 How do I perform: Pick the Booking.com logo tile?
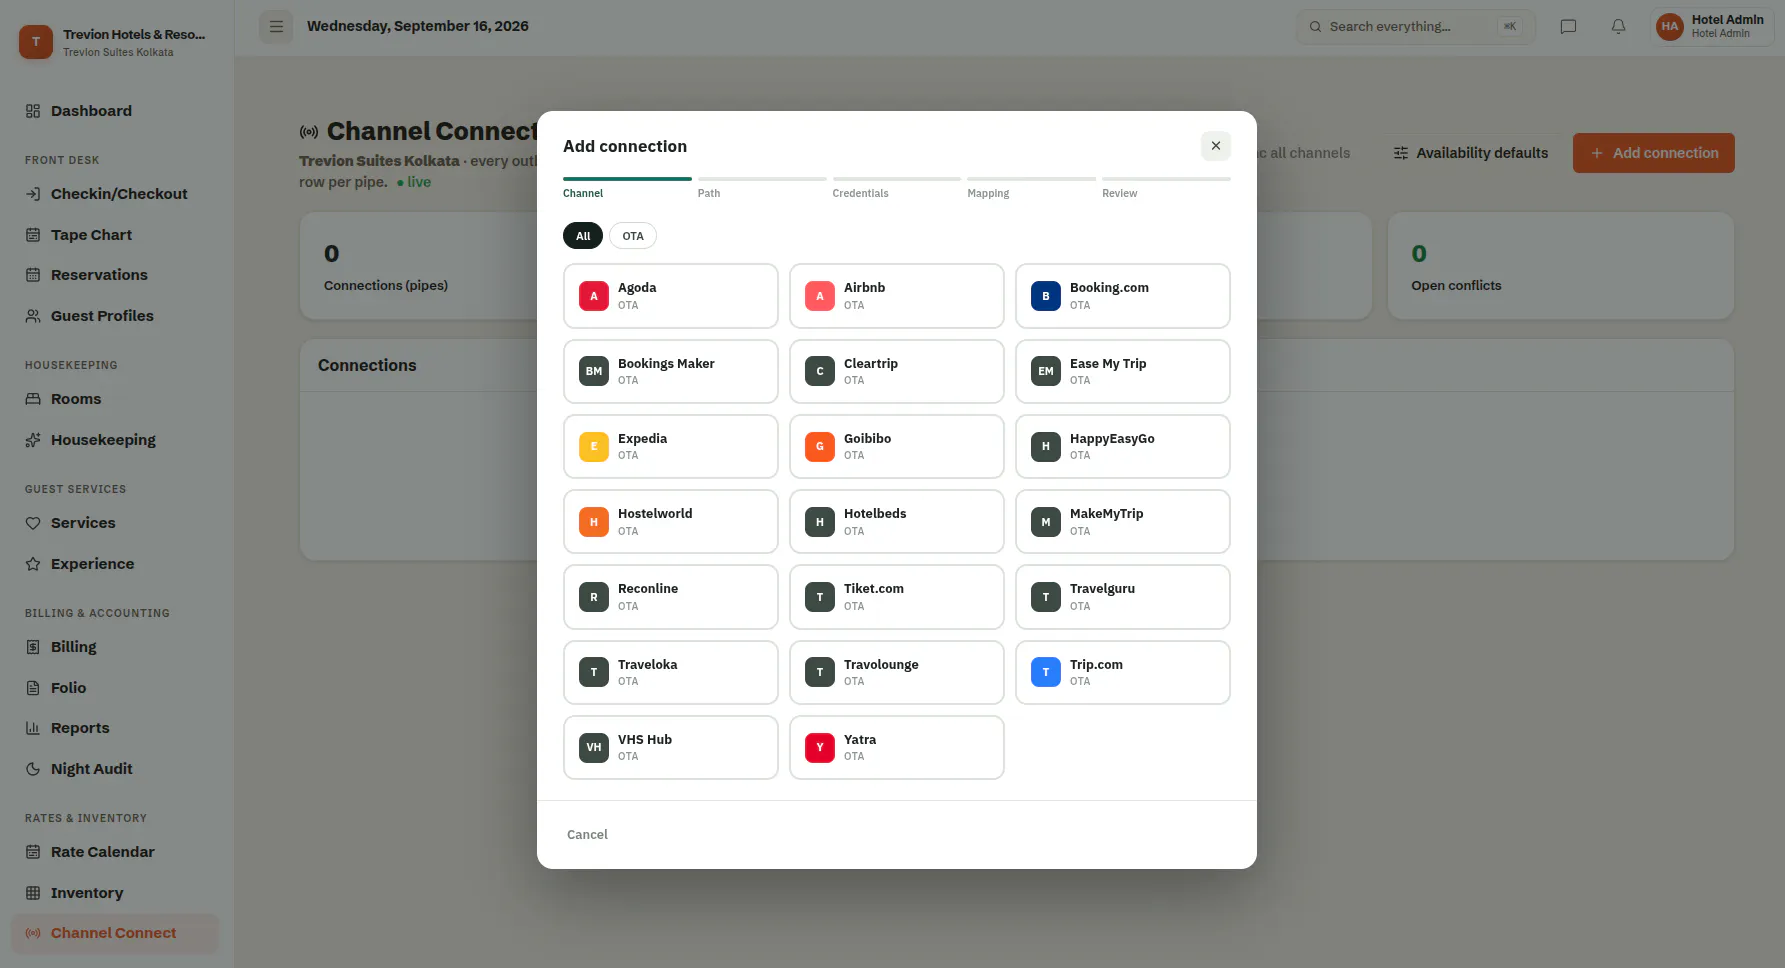pyautogui.click(x=1046, y=296)
